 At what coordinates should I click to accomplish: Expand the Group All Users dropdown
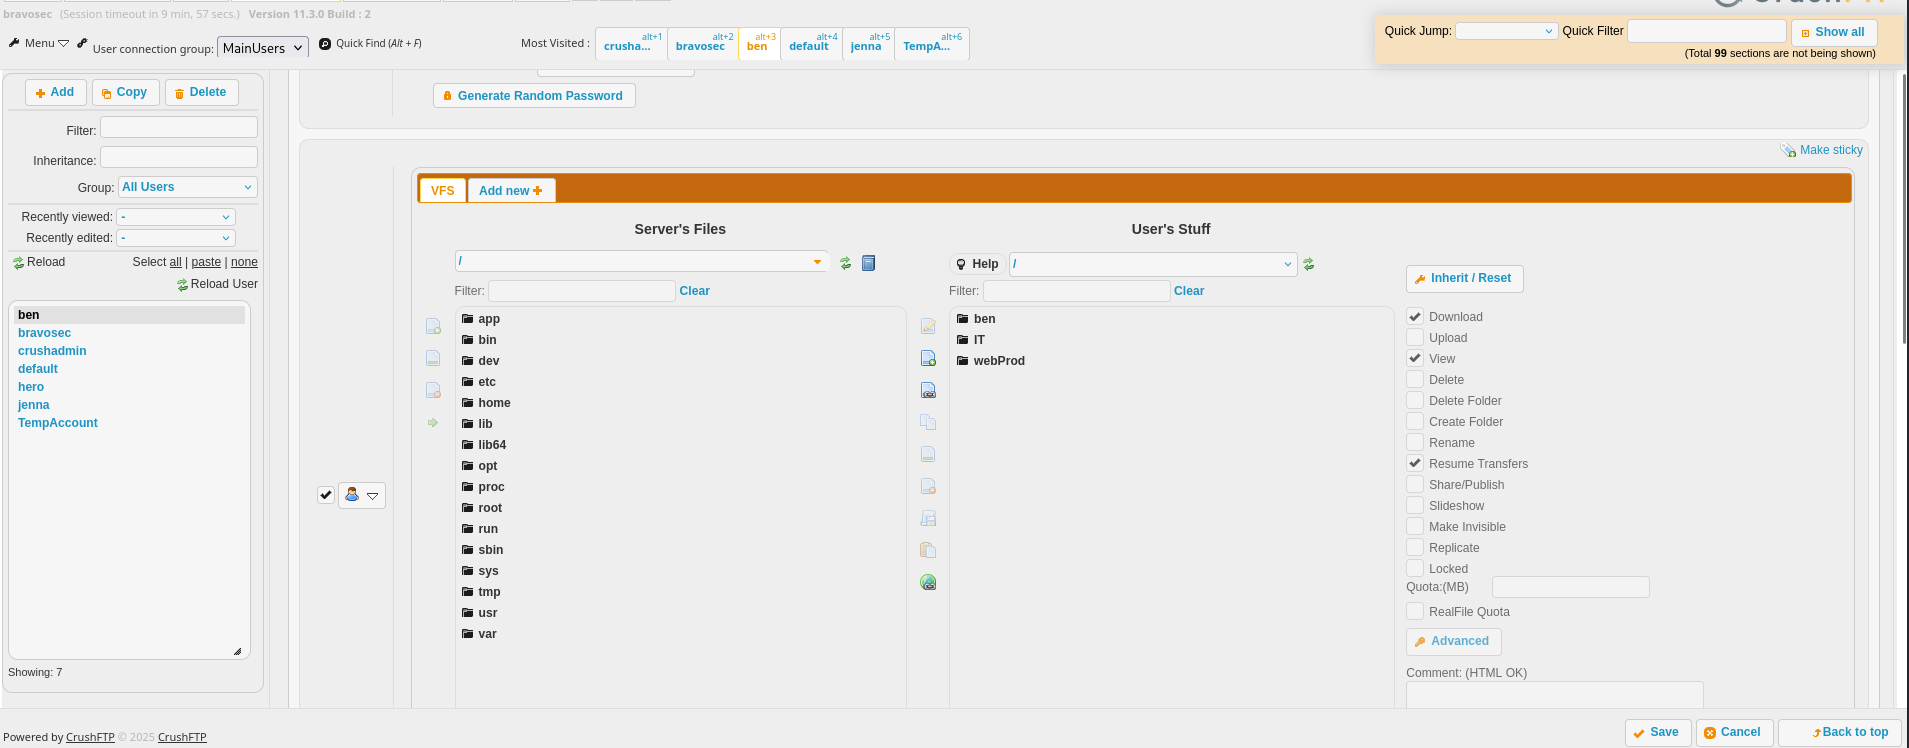[x=187, y=187]
